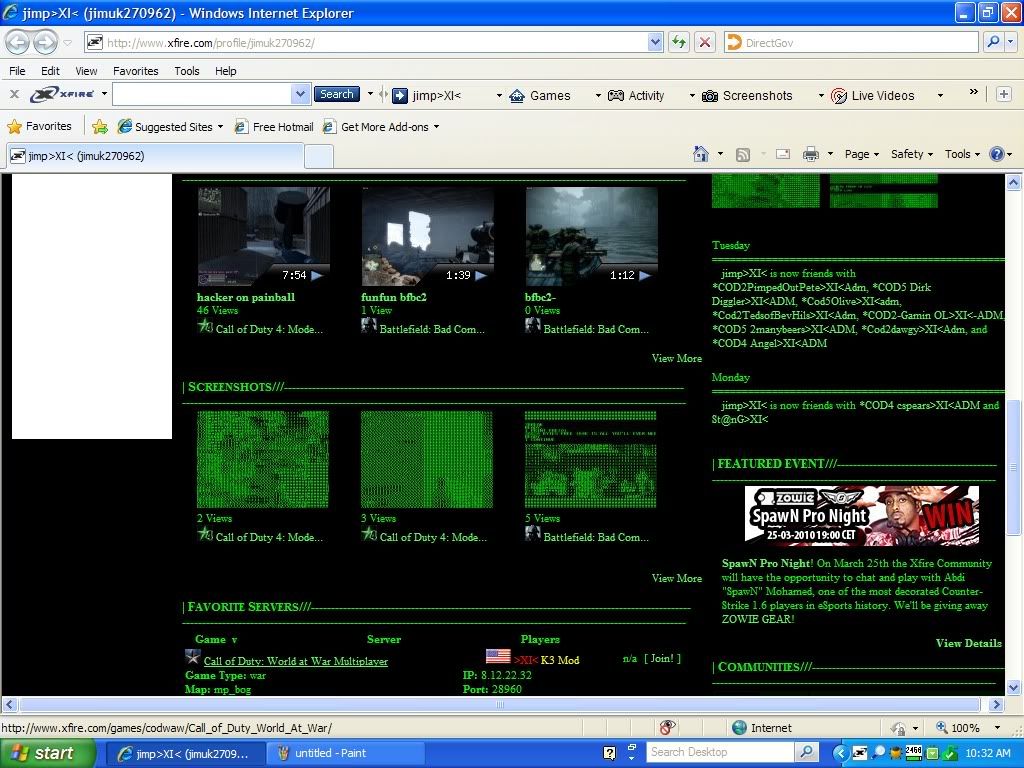This screenshot has height=768, width=1024.
Task: Click the Home icon in command bar
Action: click(702, 154)
